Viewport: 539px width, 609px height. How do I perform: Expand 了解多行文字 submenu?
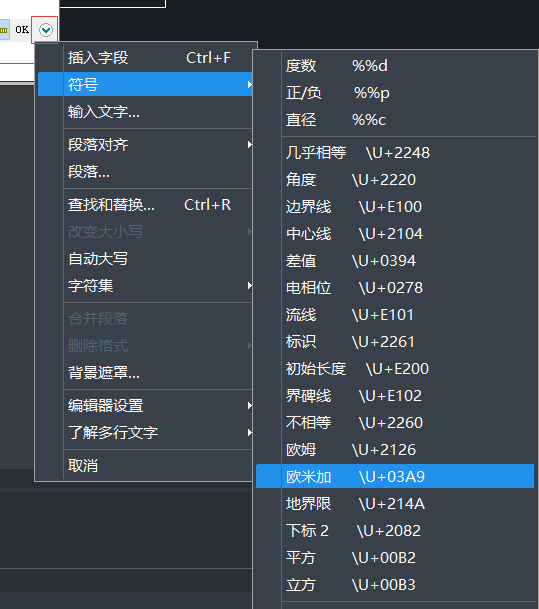tap(145, 432)
